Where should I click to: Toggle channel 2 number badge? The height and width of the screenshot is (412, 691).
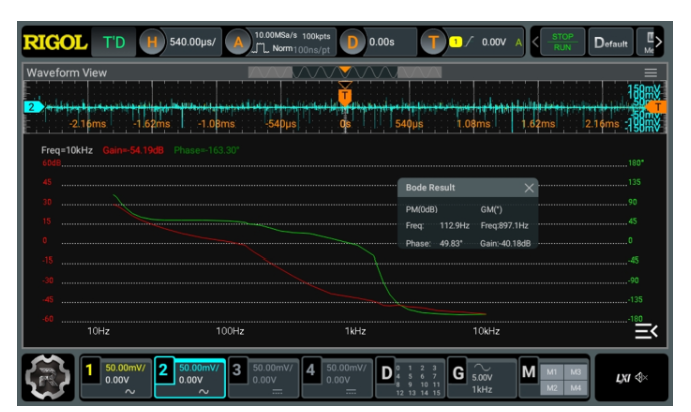coord(163,370)
